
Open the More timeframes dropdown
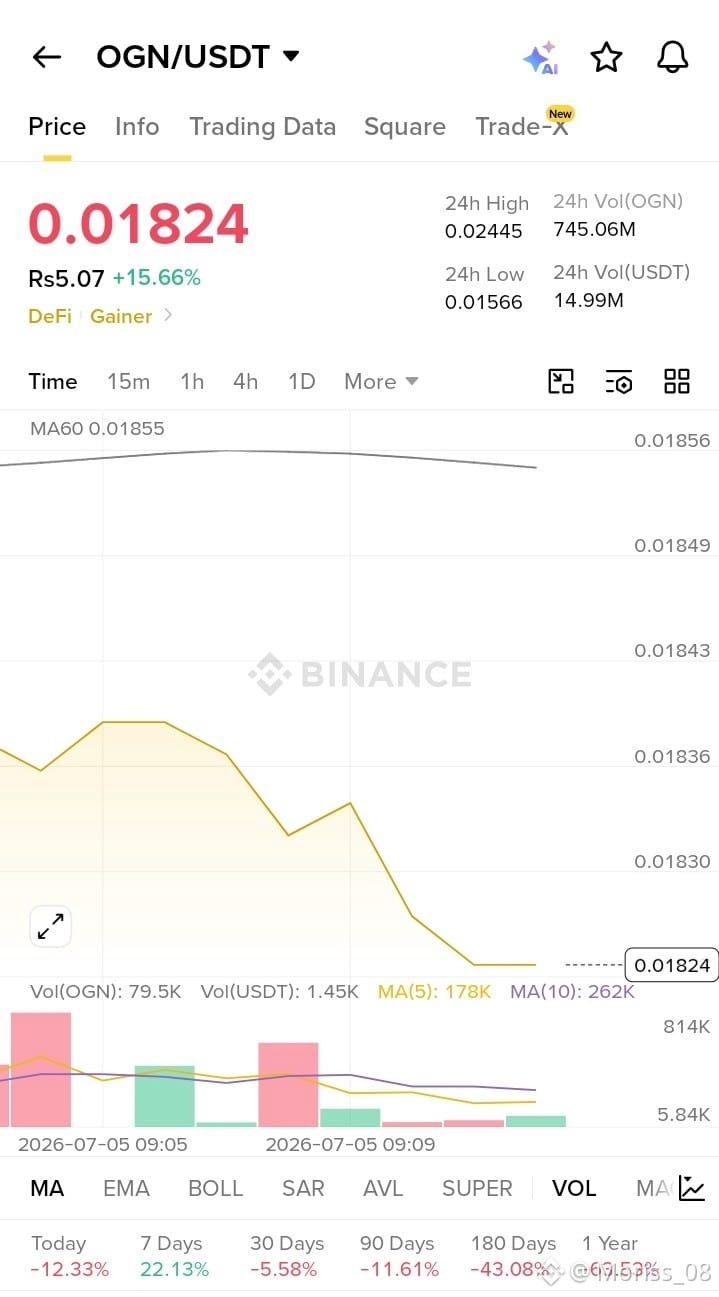[x=381, y=381]
